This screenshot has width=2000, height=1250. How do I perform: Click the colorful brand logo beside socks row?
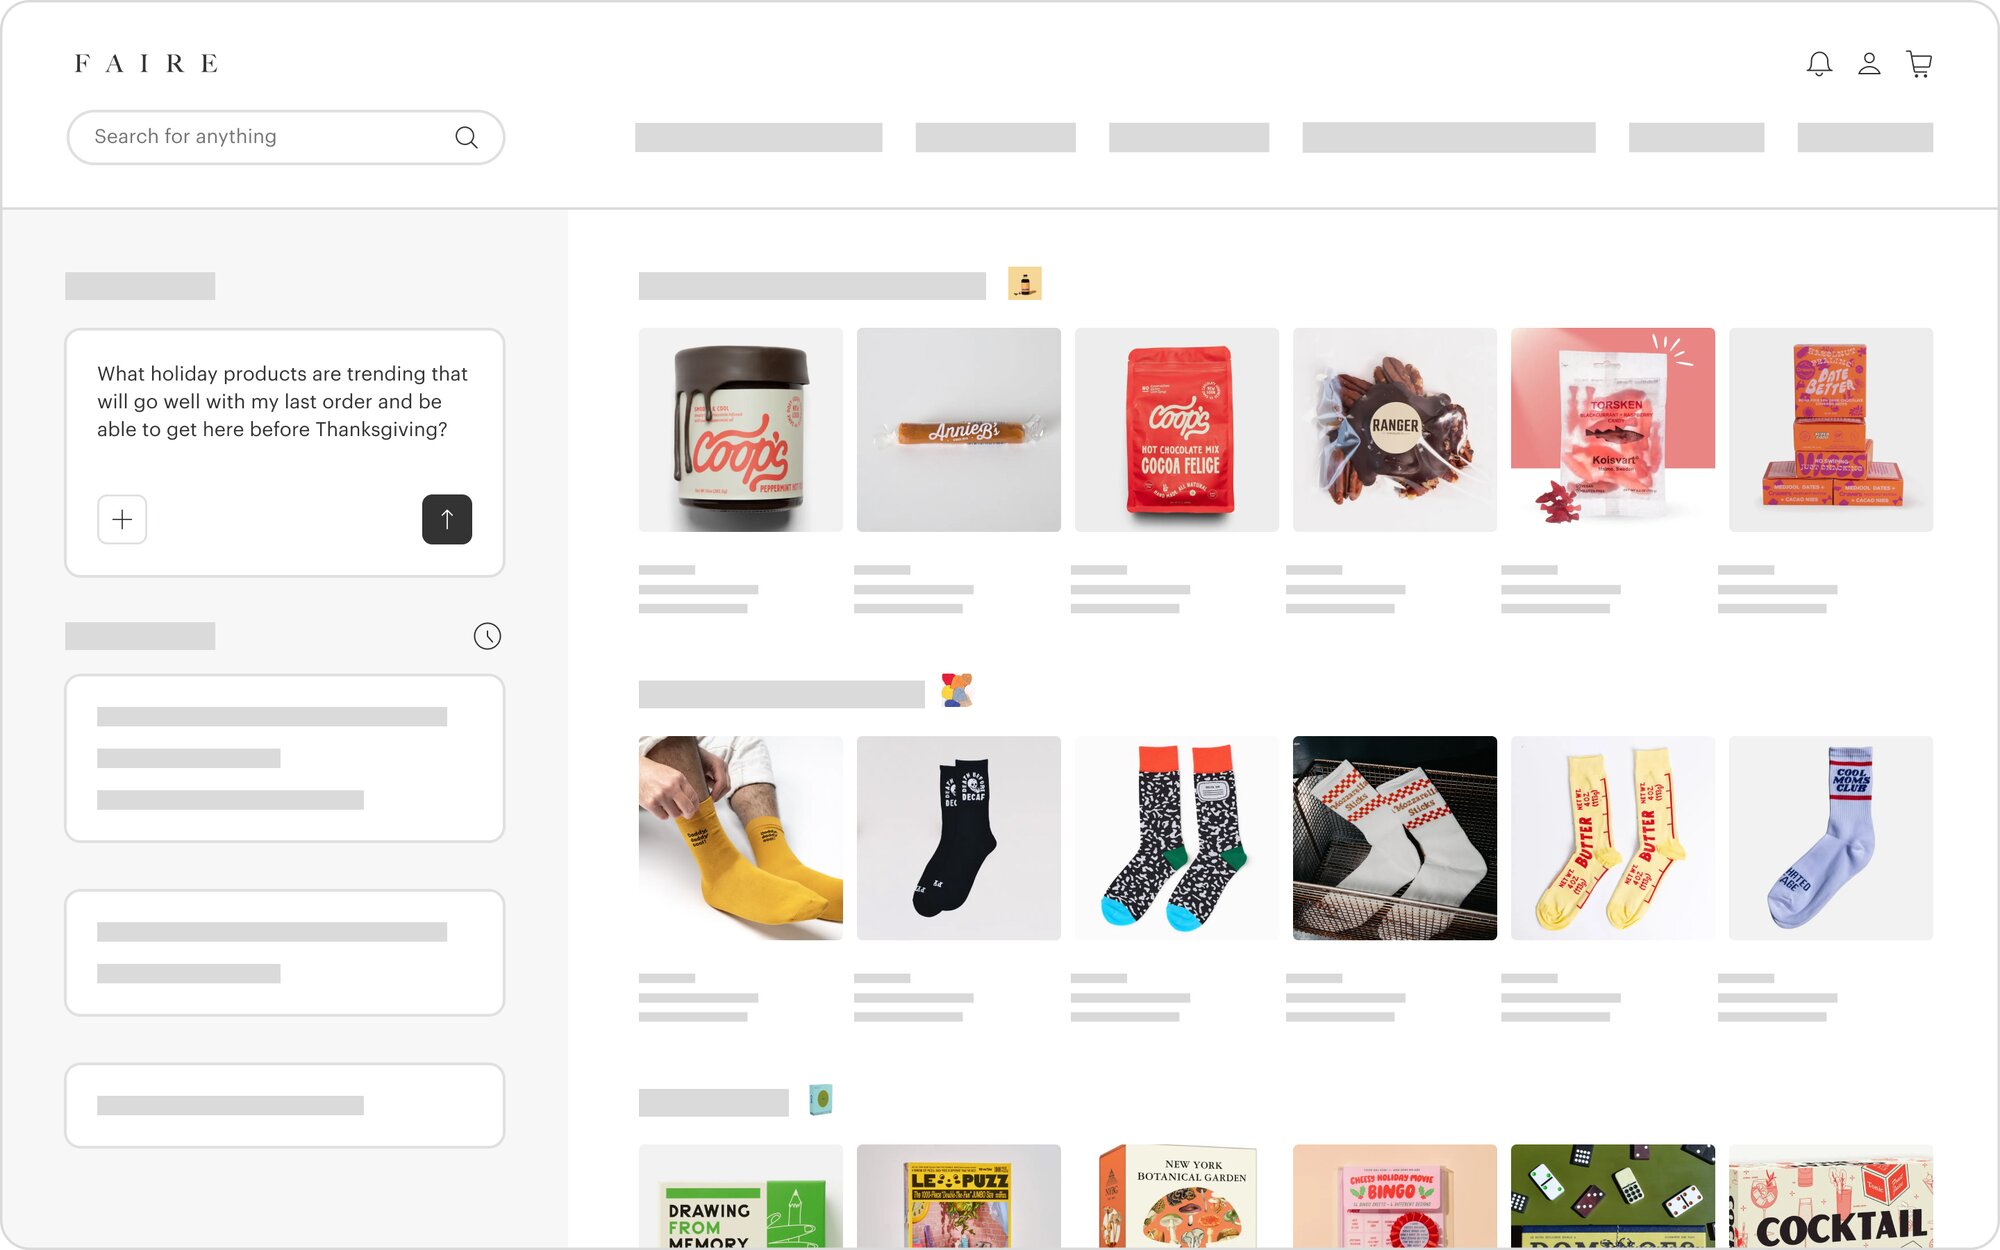click(957, 690)
